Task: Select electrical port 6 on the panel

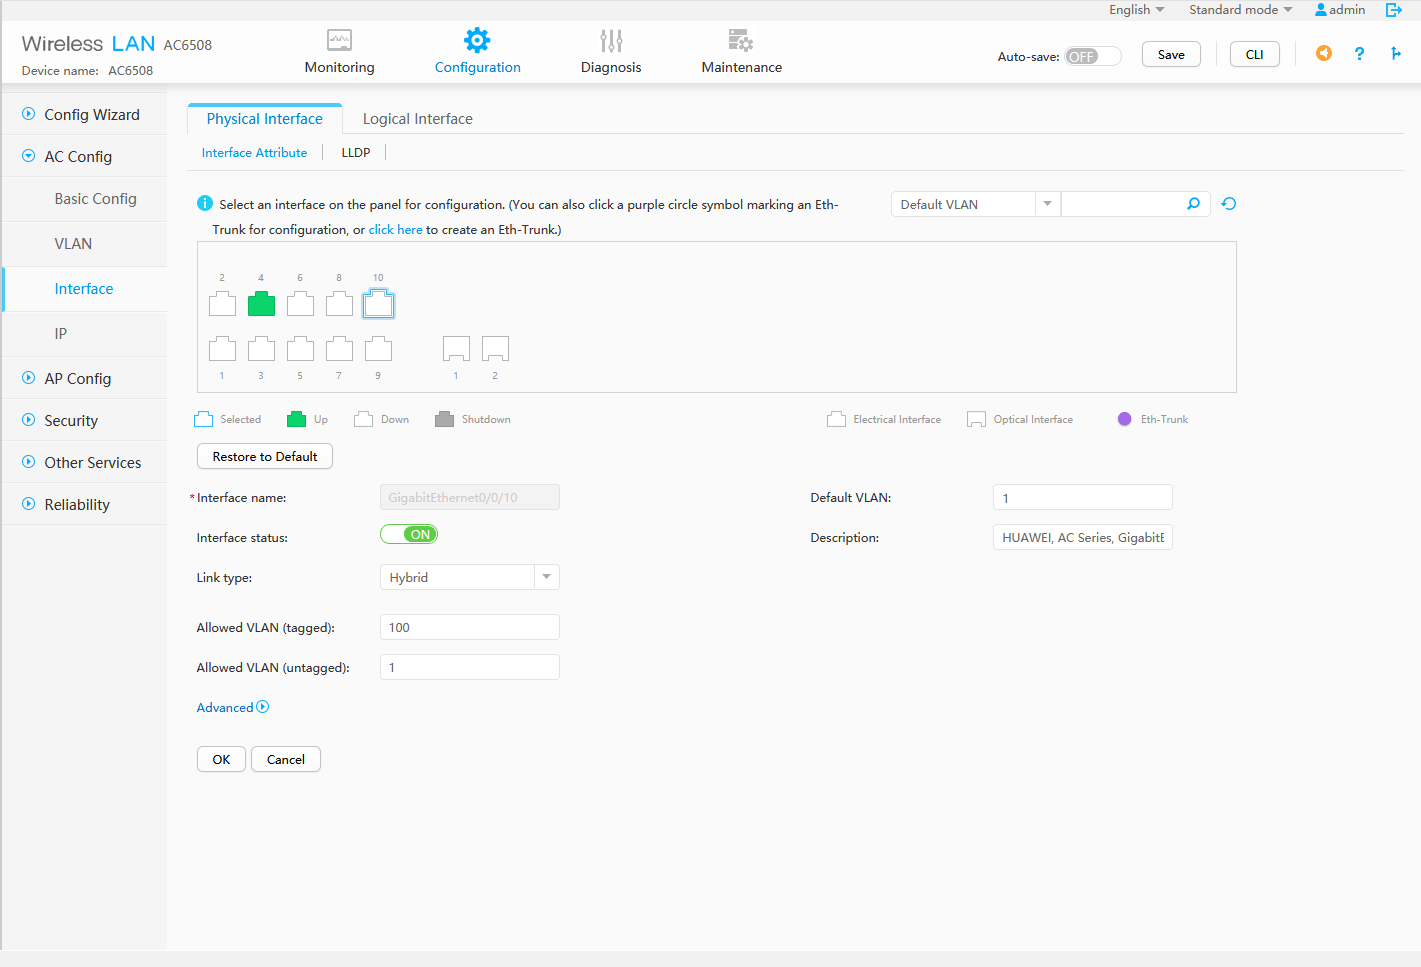Action: [300, 304]
